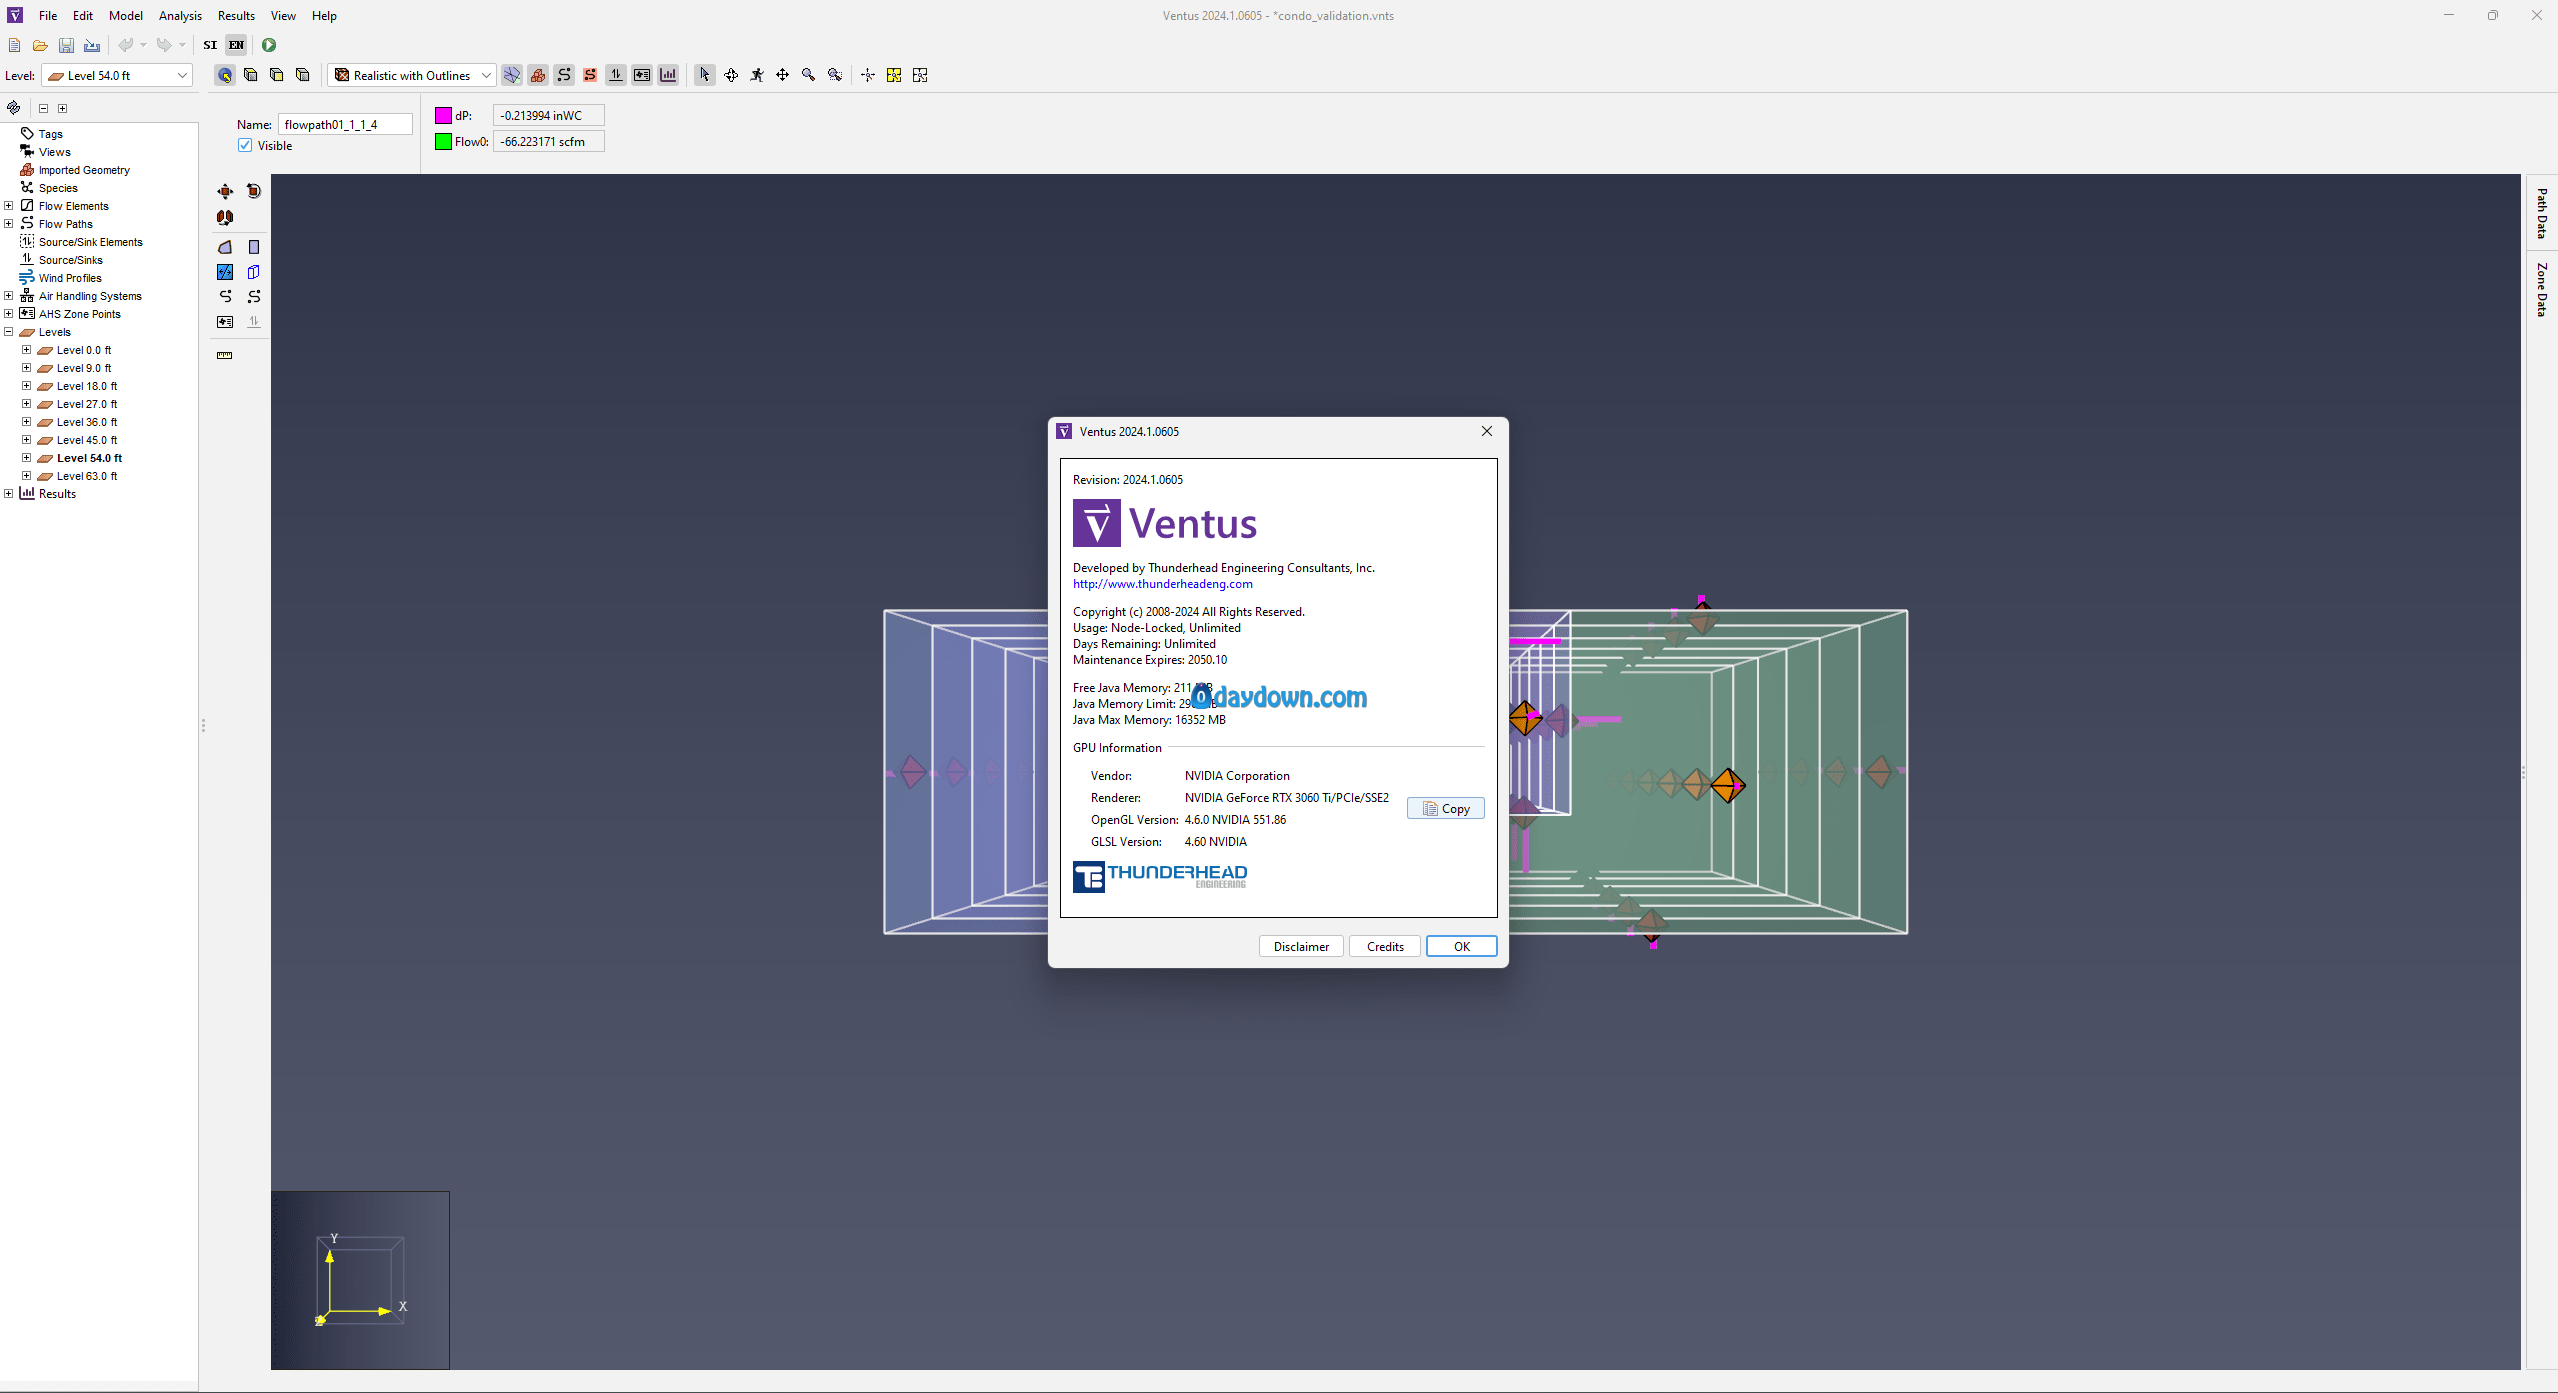
Task: Click the yellow Fit View icon
Action: [894, 75]
